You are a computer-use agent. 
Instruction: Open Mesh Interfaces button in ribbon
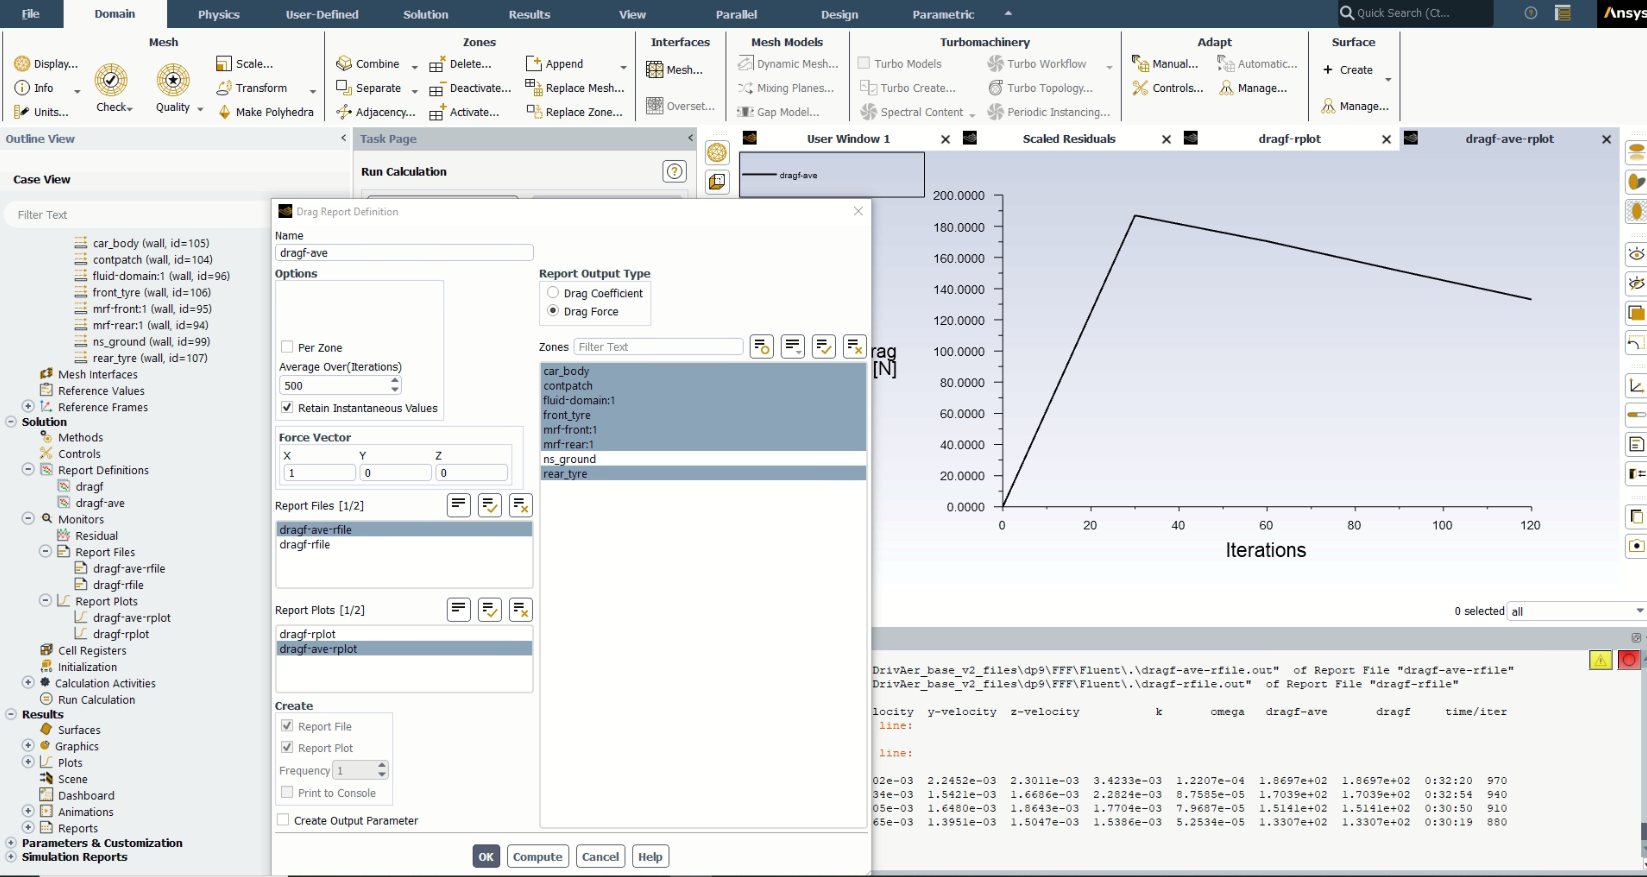675,70
